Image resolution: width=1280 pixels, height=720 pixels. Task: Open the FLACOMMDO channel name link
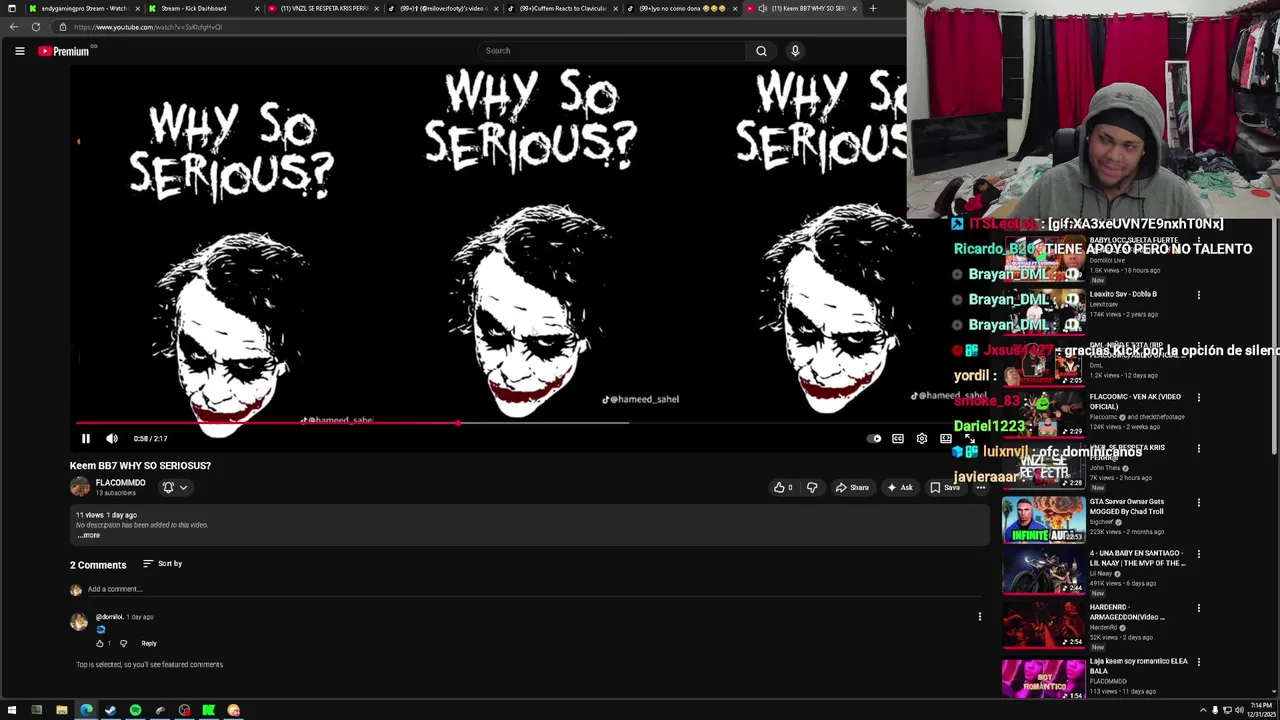click(120, 483)
